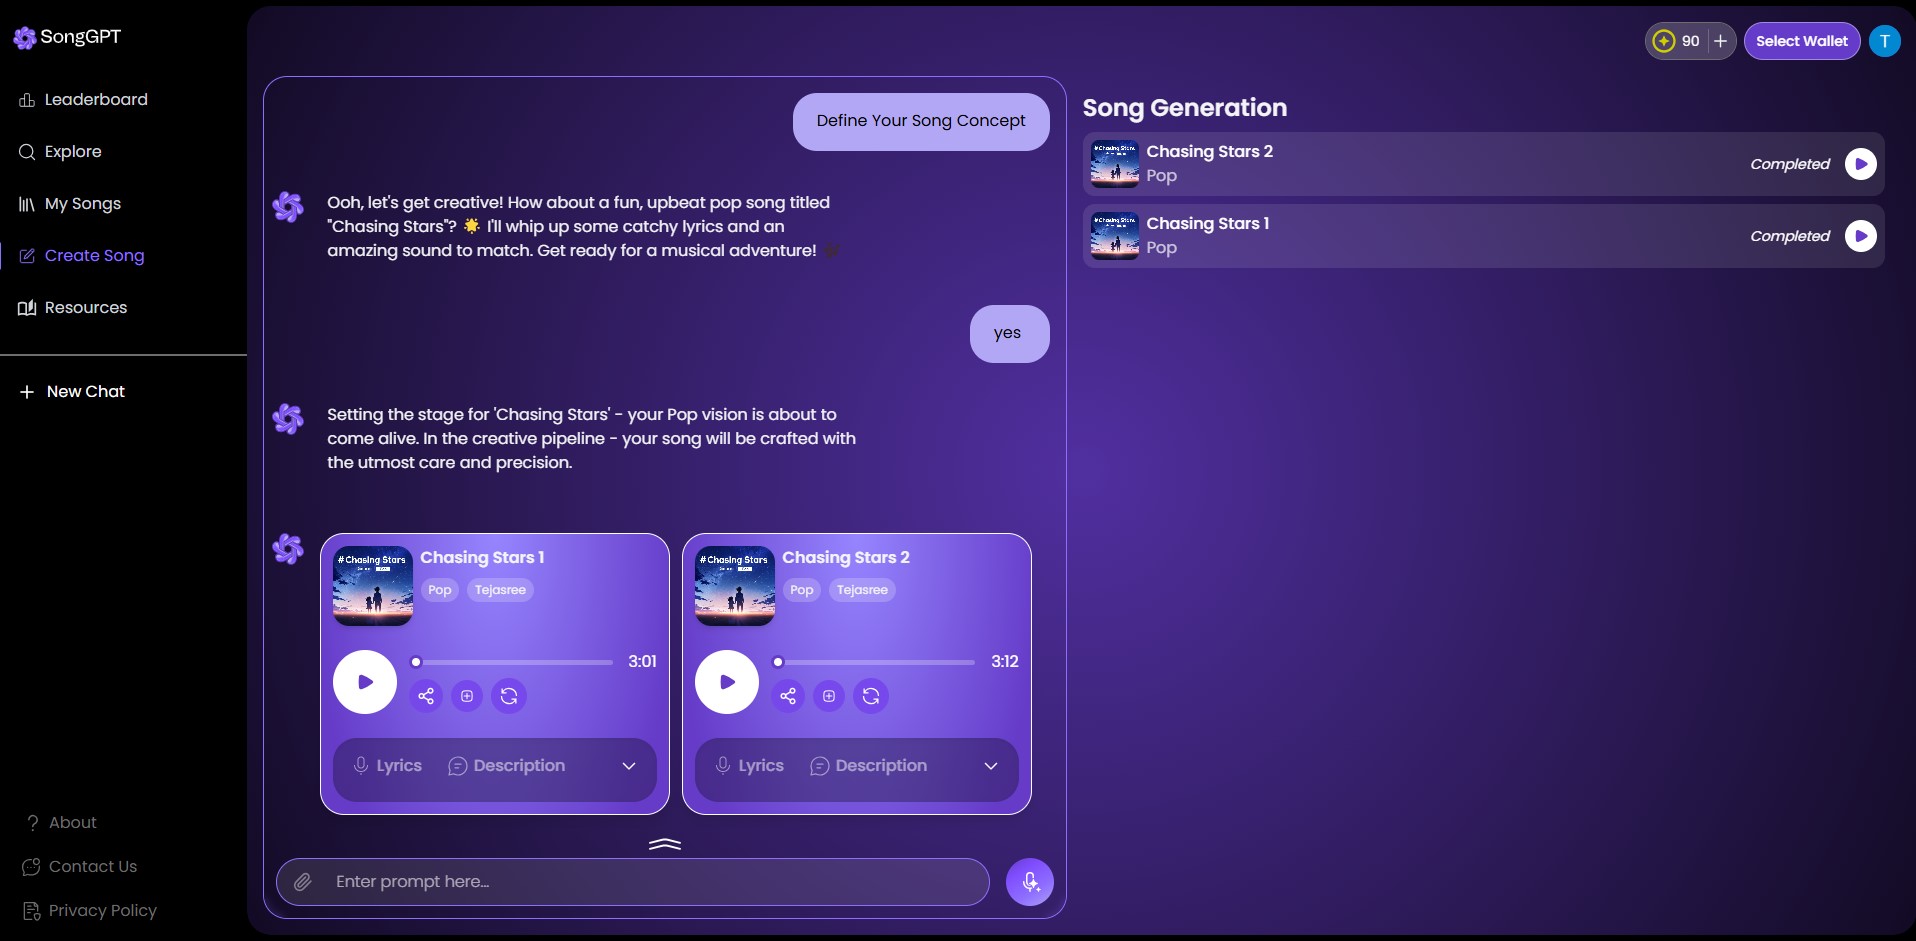
Task: Click Completed status of Chasing Stars 1
Action: coord(1790,236)
